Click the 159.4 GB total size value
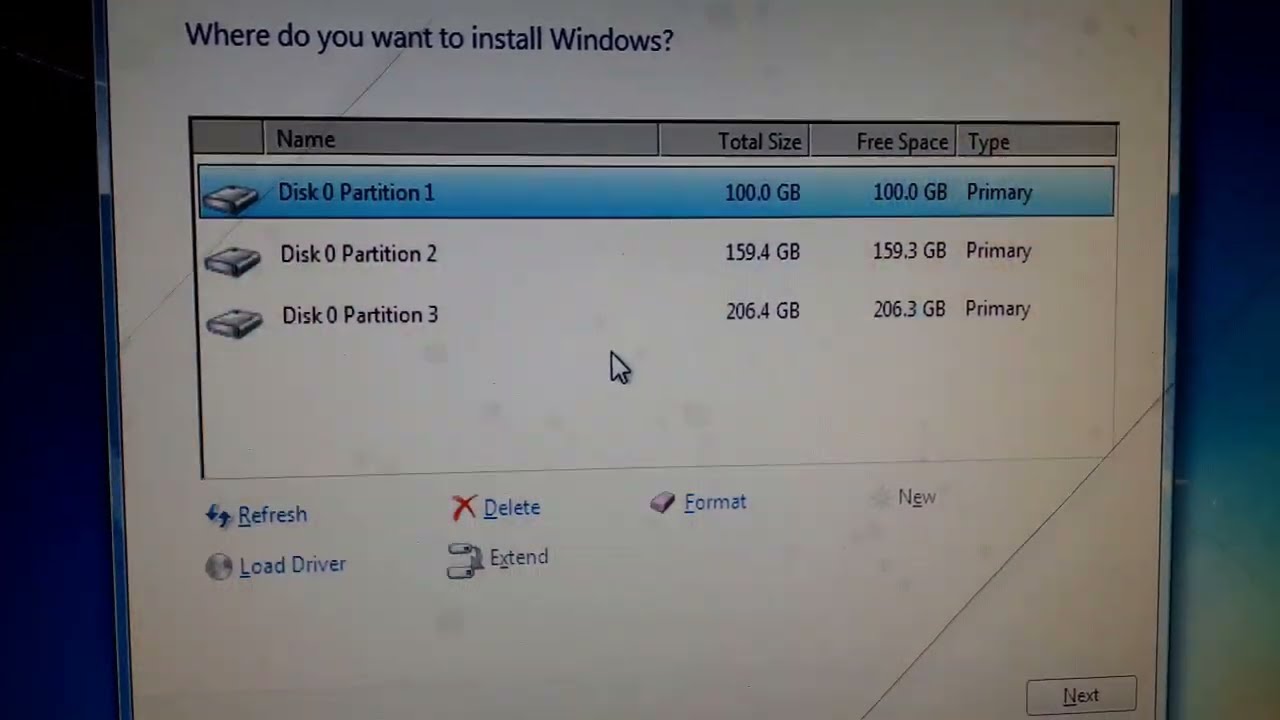The height and width of the screenshot is (720, 1280). pos(762,252)
